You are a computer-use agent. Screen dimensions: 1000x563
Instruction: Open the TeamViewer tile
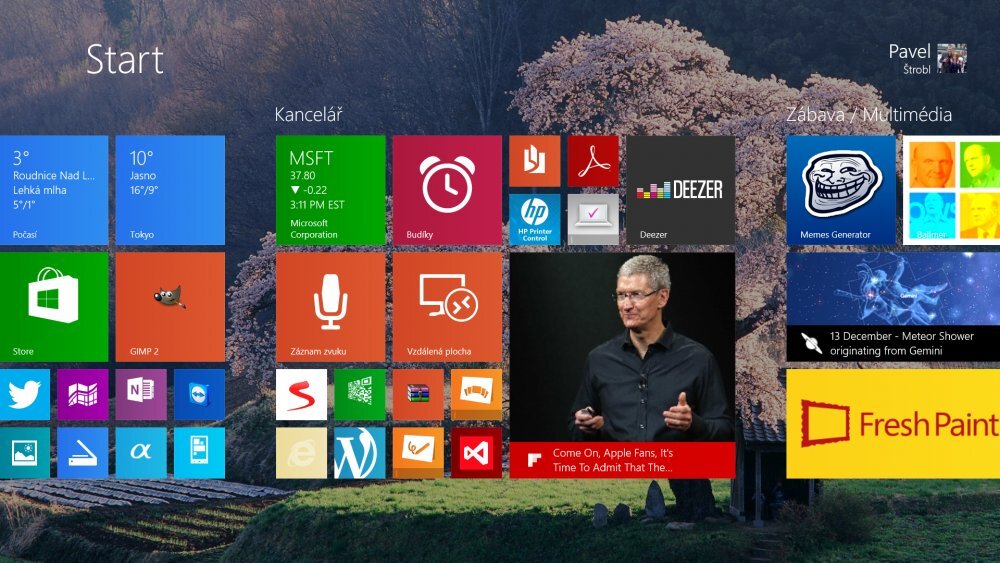tap(199, 394)
